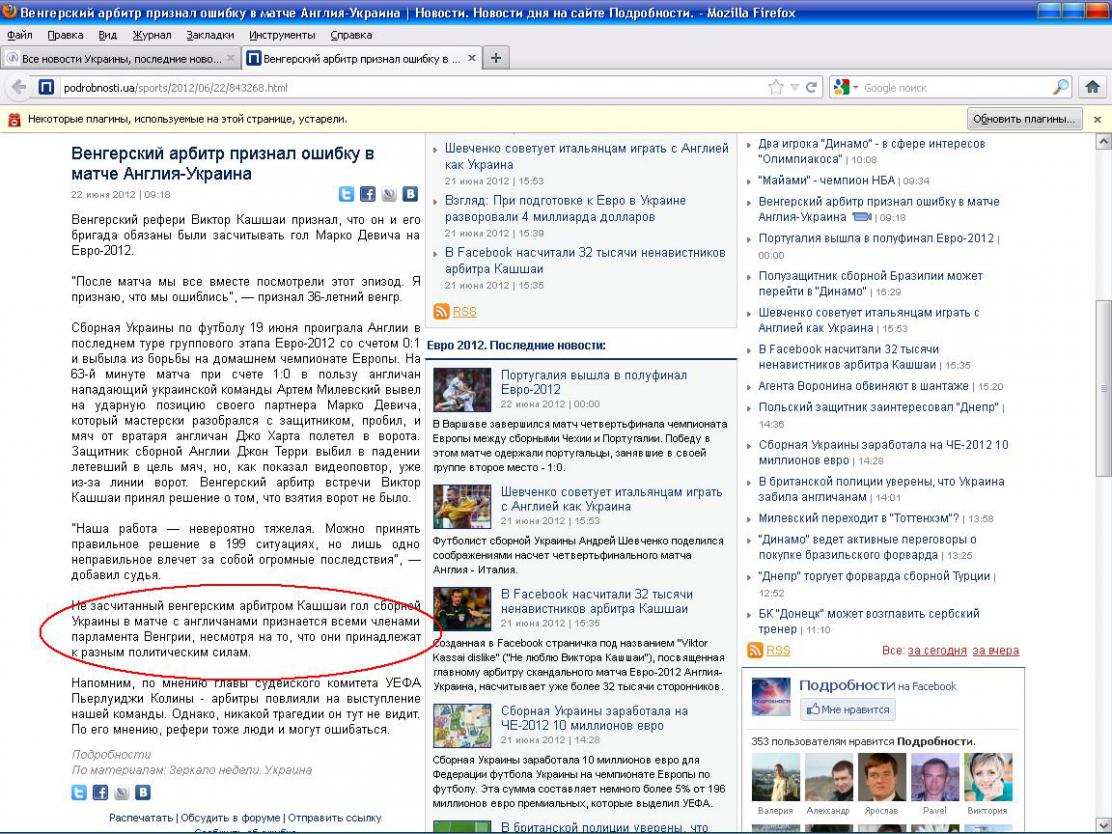Open the Инструменты menu
The height and width of the screenshot is (834, 1112).
(282, 35)
